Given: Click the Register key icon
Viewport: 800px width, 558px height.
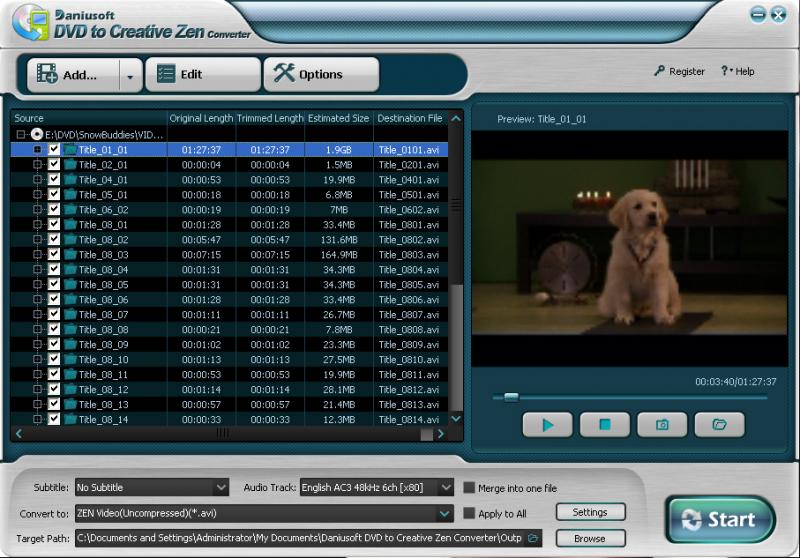Looking at the screenshot, I should pyautogui.click(x=660, y=72).
